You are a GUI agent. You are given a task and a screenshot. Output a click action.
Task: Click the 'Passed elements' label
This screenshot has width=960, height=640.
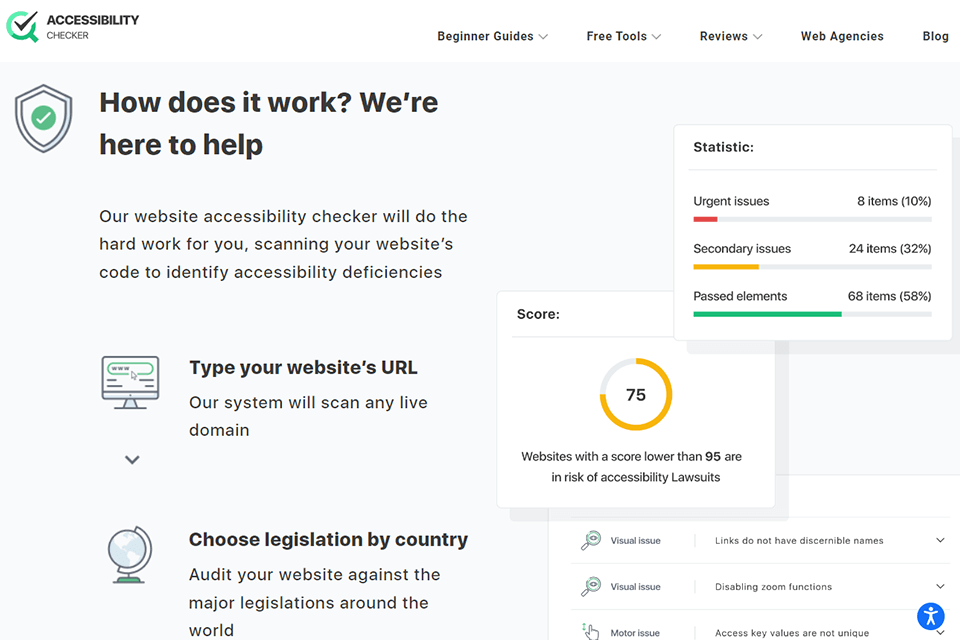[740, 296]
